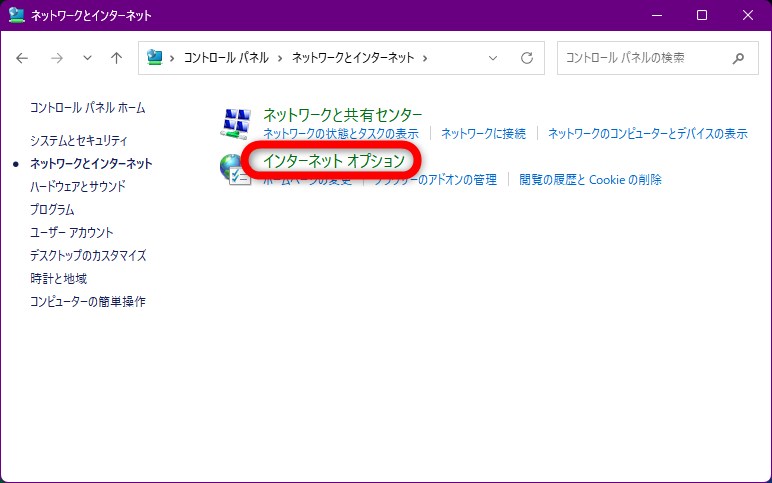Click the Internet Options globe icon
The width and height of the screenshot is (772, 483).
232,171
